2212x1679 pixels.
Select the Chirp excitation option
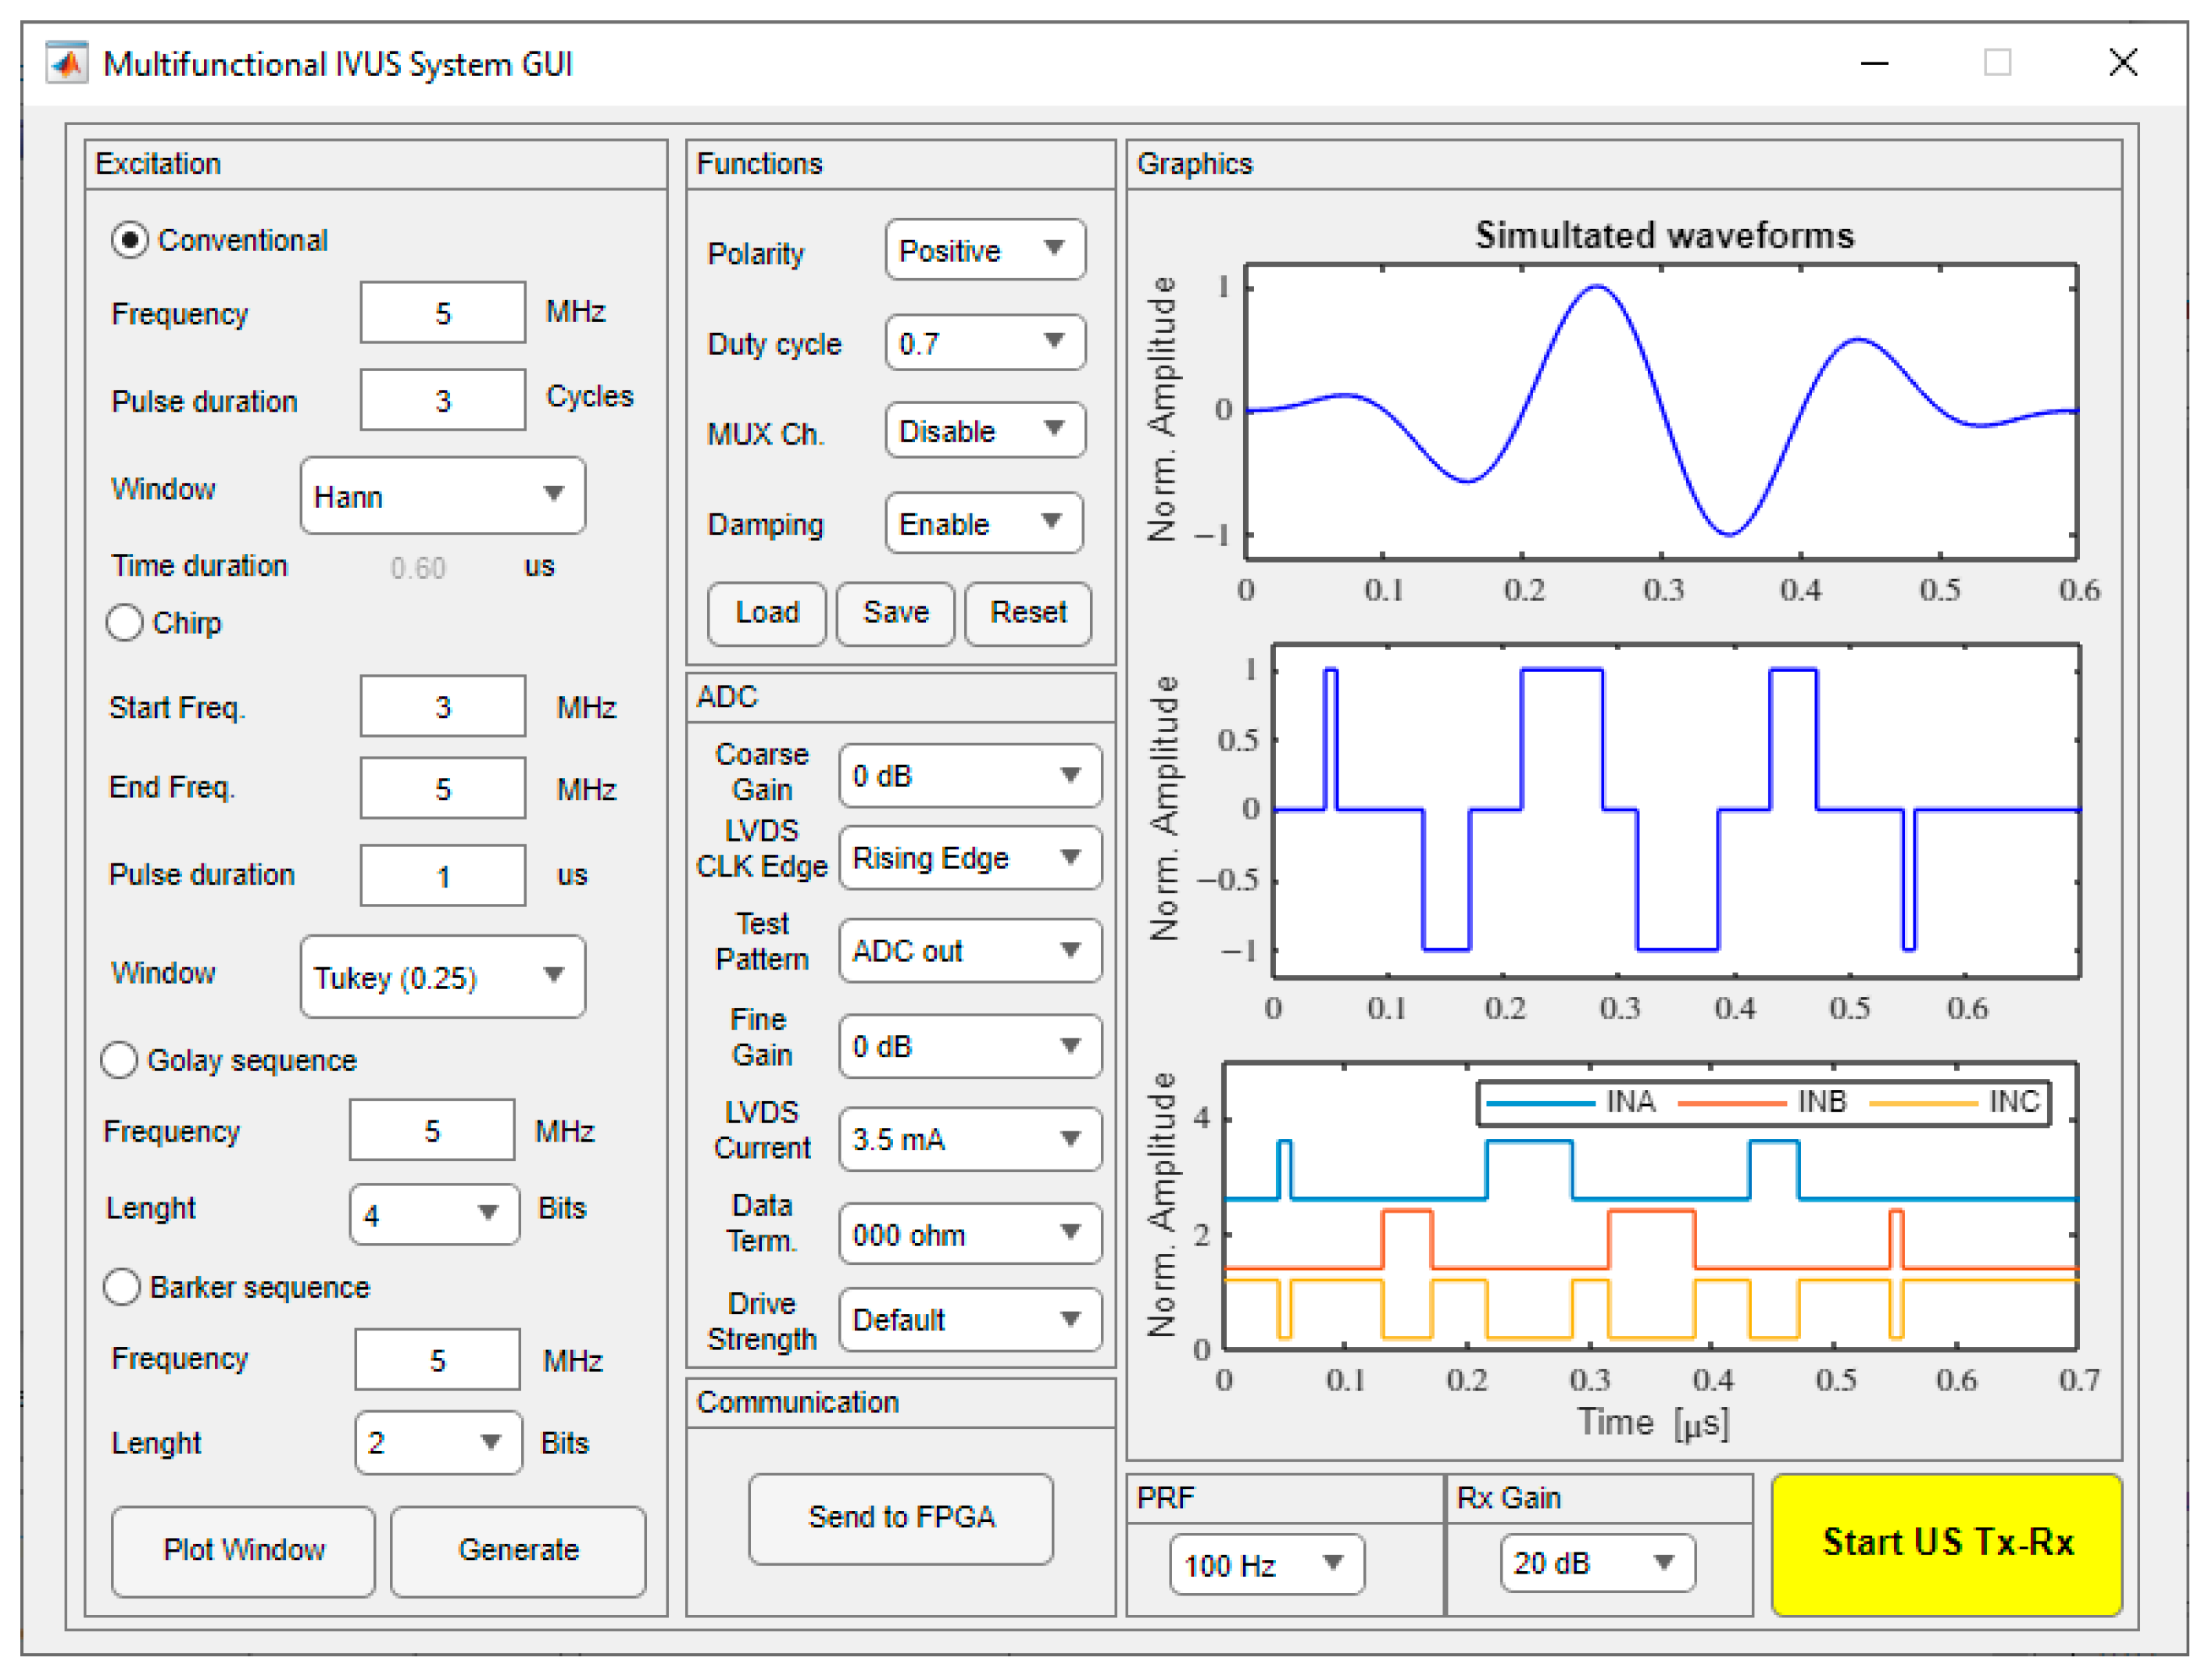point(125,623)
